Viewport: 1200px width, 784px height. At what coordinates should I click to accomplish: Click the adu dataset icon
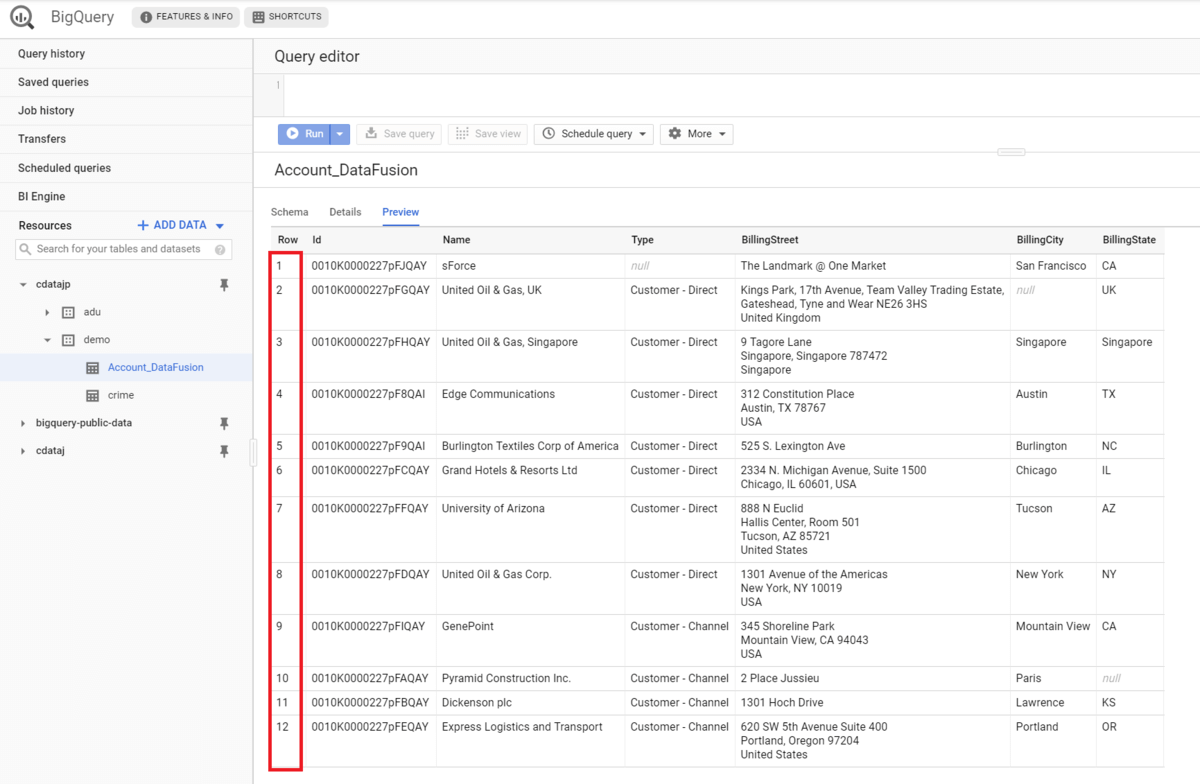click(x=69, y=312)
